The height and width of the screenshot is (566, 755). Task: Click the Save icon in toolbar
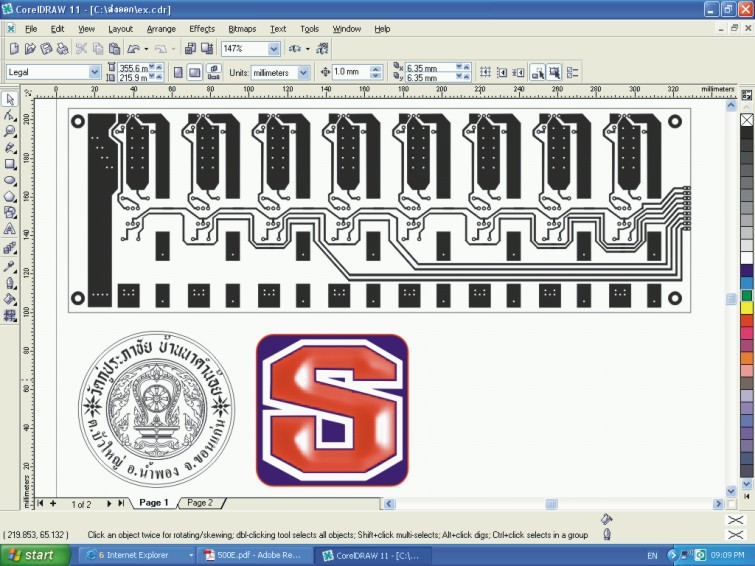pos(46,49)
